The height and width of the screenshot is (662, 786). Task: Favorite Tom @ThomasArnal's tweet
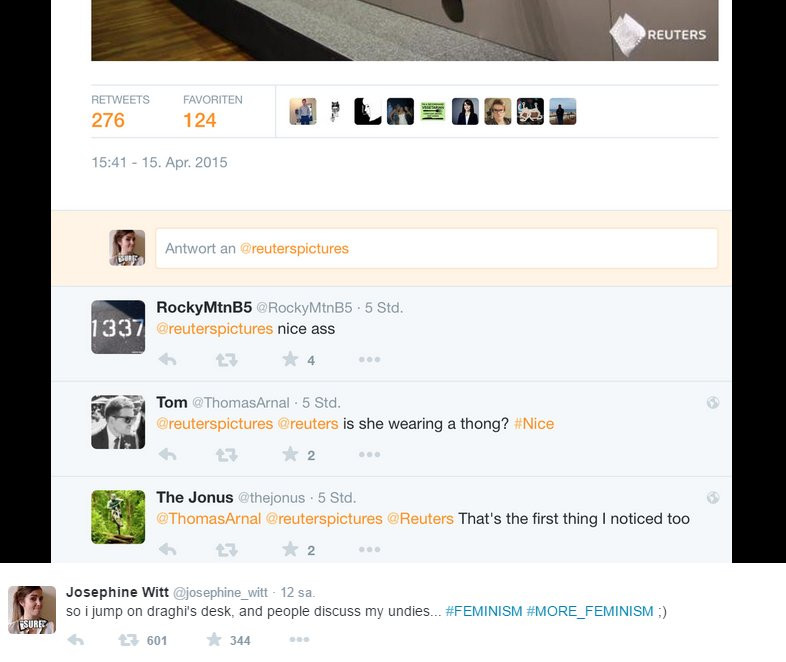(x=290, y=454)
